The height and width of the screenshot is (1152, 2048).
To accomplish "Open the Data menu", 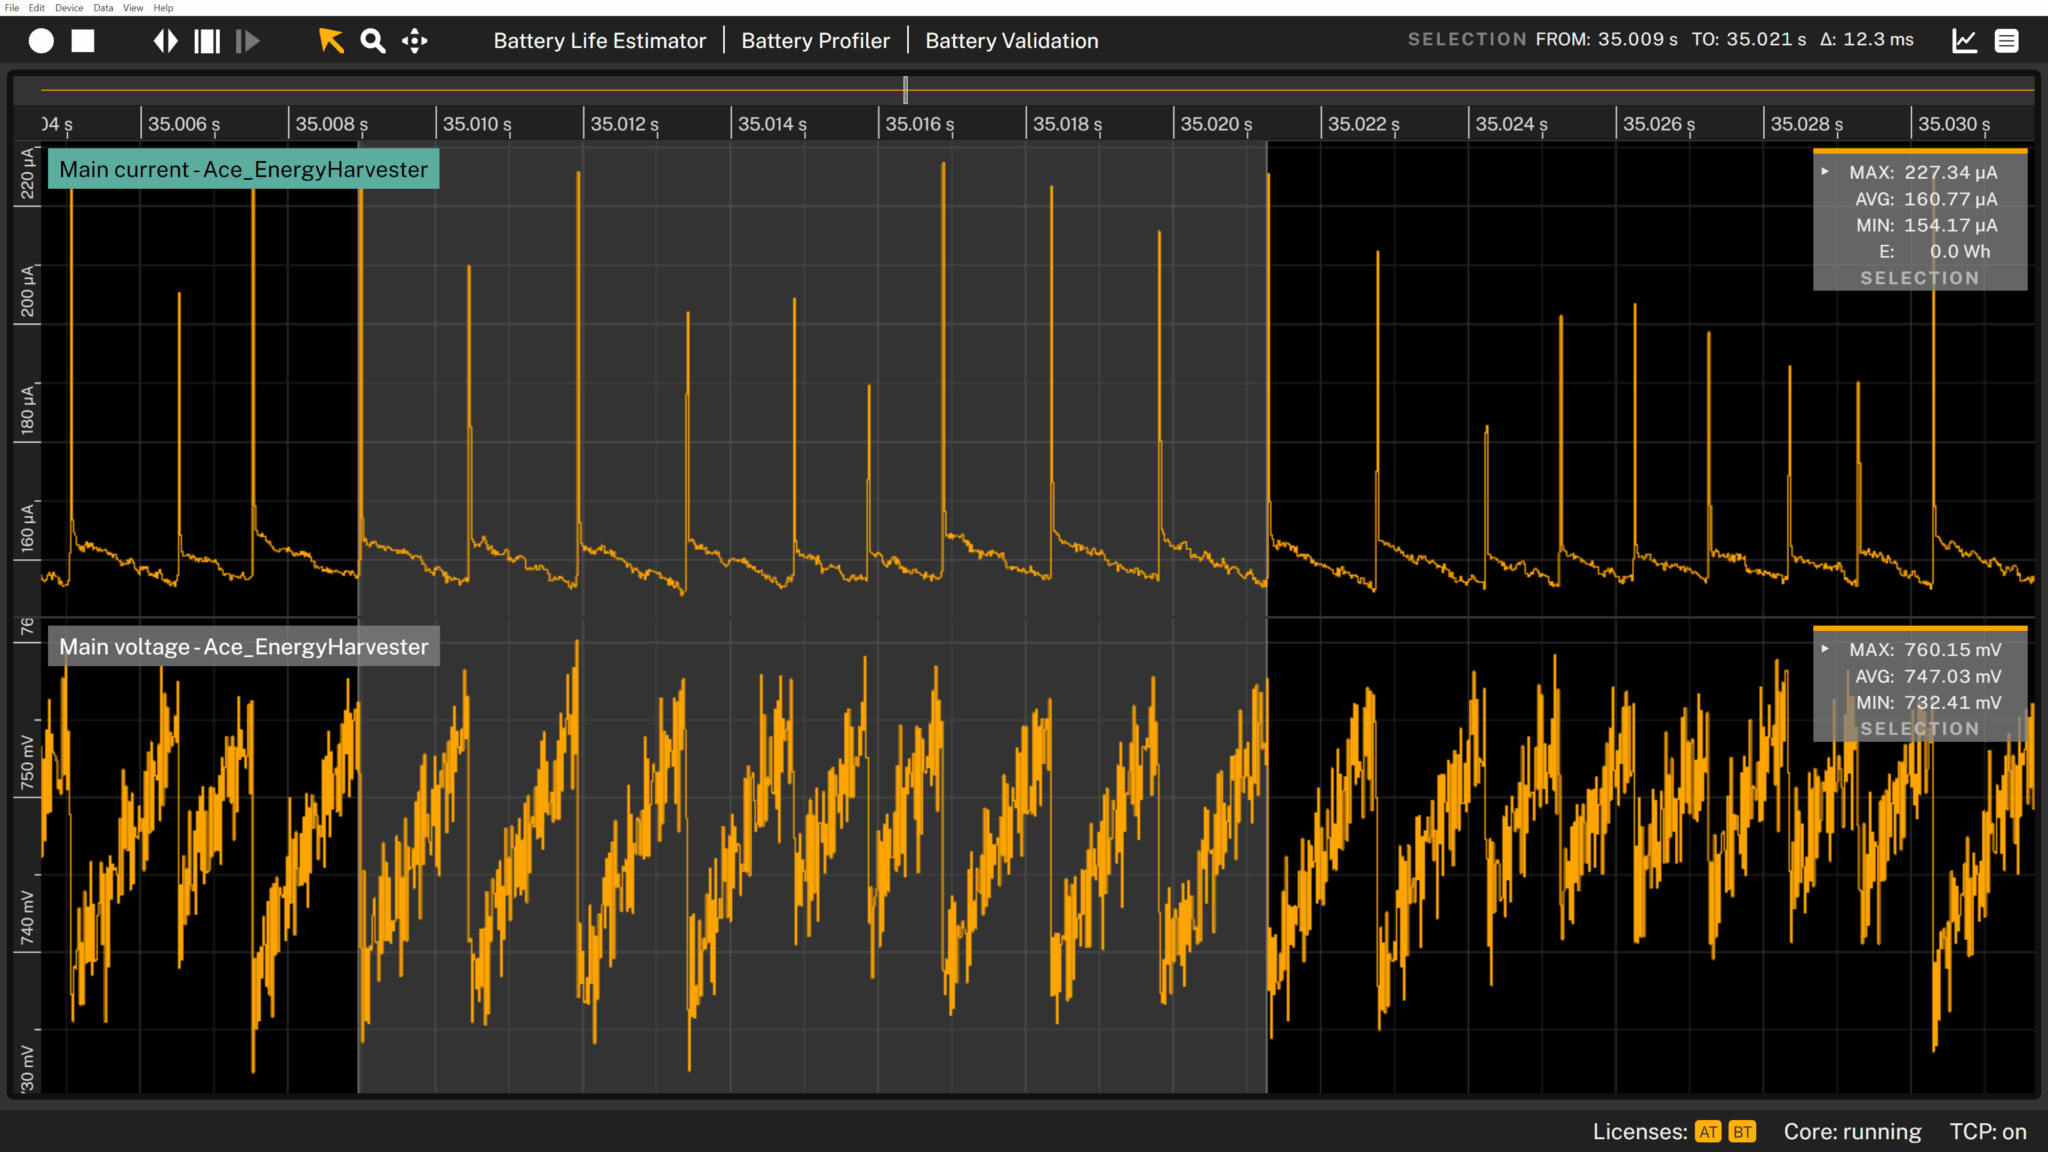I will point(103,7).
